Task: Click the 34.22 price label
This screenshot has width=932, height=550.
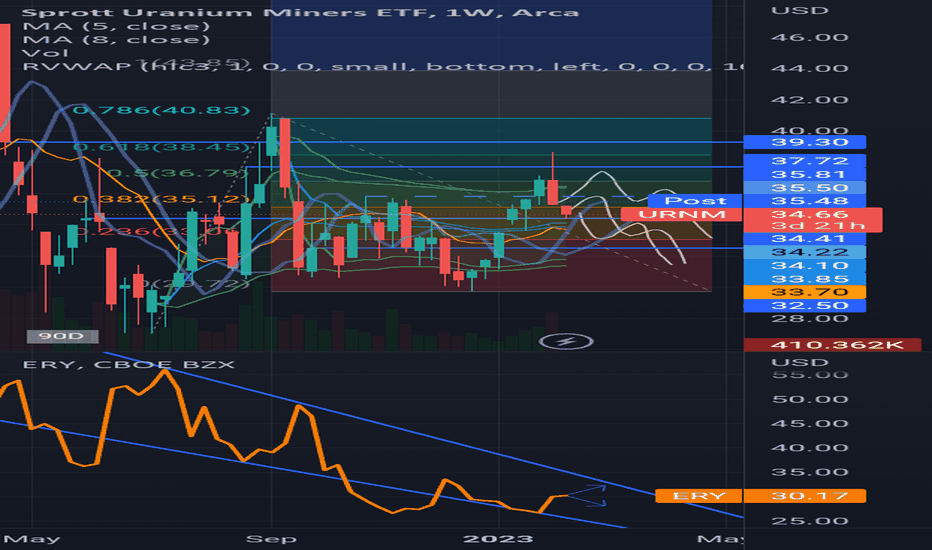Action: (x=804, y=252)
